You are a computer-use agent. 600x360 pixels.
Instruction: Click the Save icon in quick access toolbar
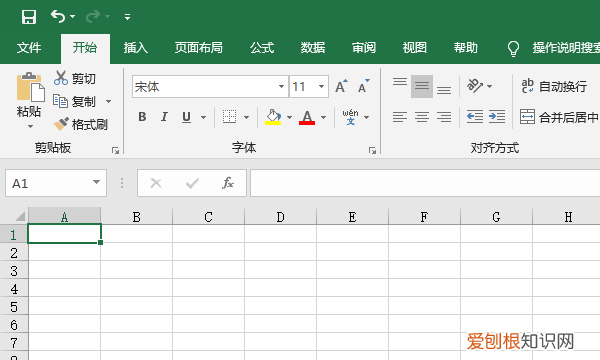pos(29,17)
